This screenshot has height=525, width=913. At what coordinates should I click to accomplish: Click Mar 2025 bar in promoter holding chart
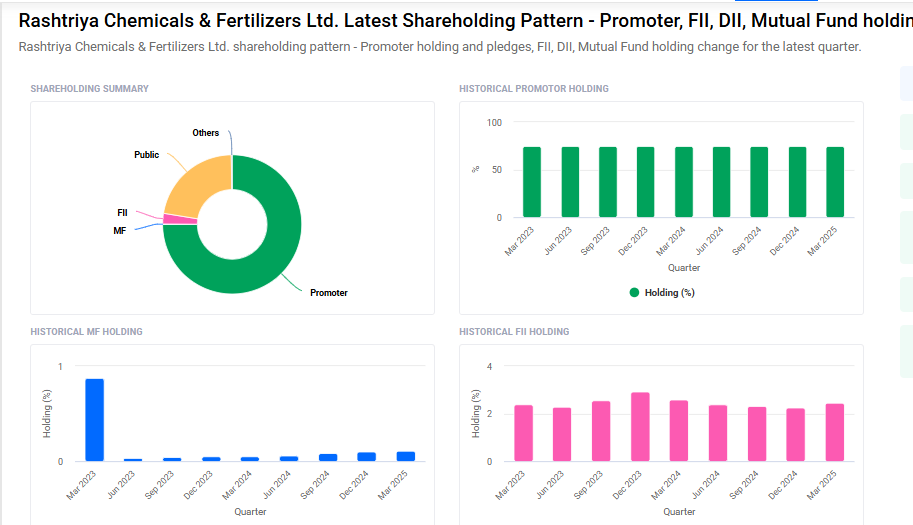tap(835, 182)
